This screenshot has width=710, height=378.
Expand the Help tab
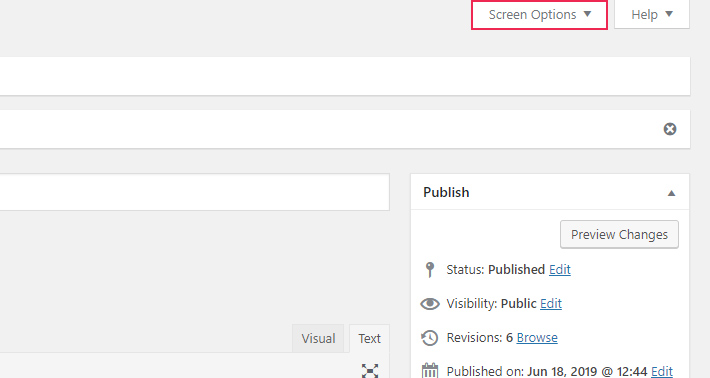coord(652,15)
